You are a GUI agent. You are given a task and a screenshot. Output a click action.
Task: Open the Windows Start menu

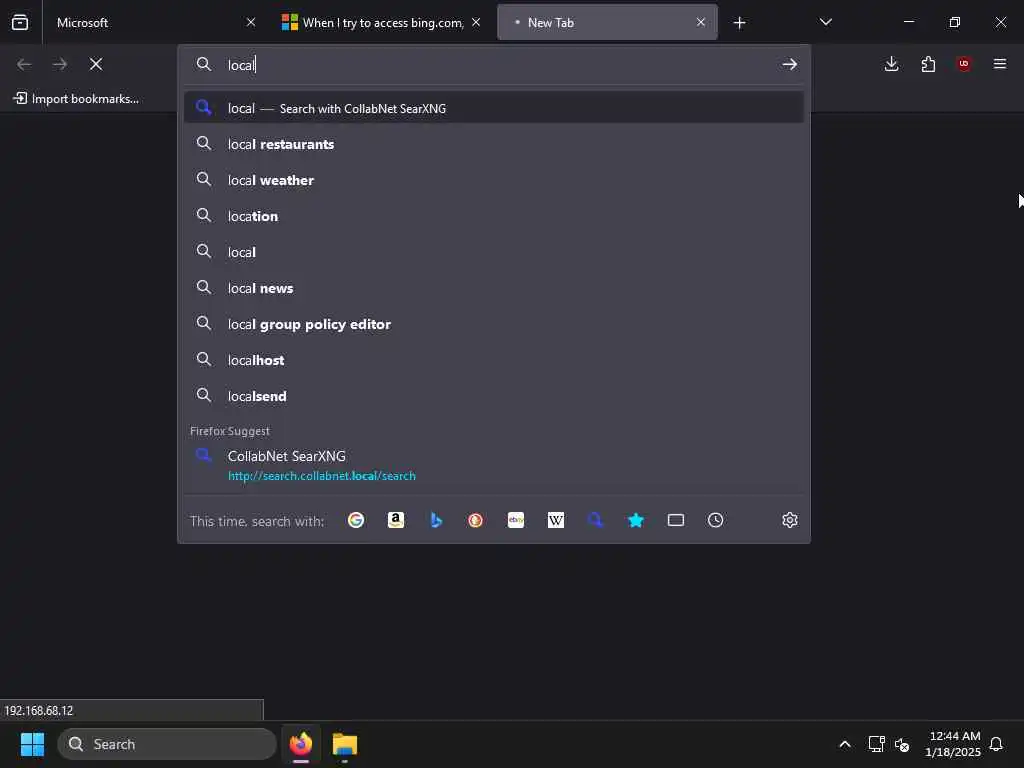[32, 744]
